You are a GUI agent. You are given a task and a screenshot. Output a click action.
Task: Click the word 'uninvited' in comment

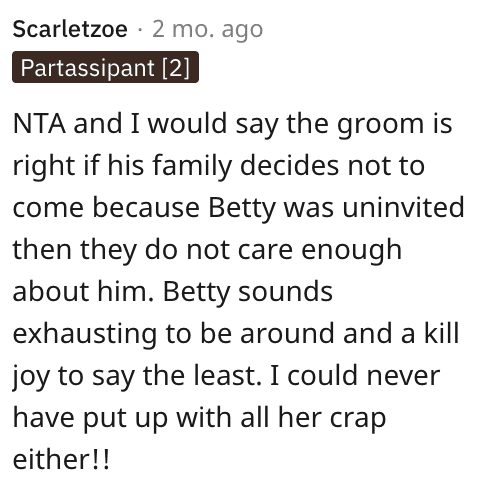403,207
